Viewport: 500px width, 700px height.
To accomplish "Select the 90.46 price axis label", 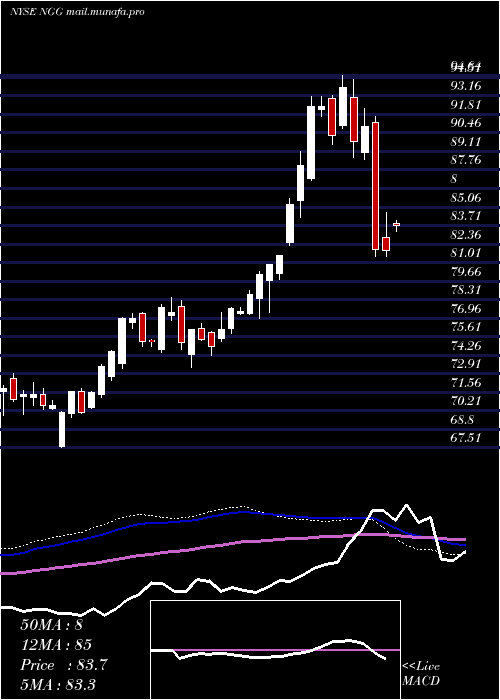I will (466, 123).
